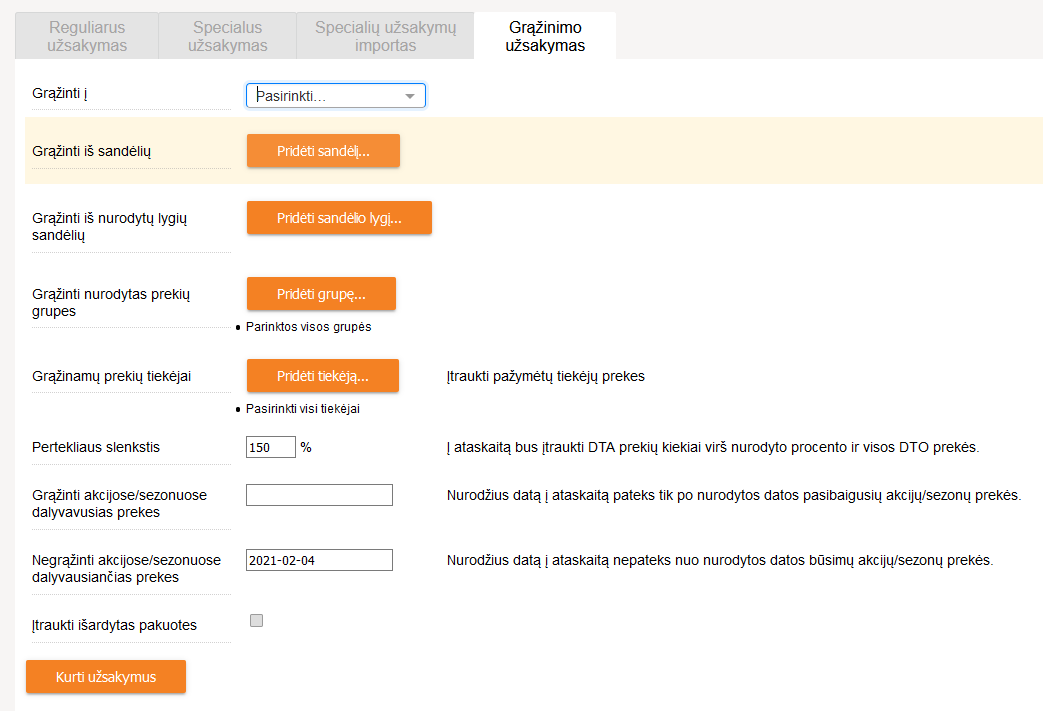Viewport: 1043px width, 711px height.
Task: Click Pridėti sandėlio lygį... button
Action: pyautogui.click(x=339, y=218)
